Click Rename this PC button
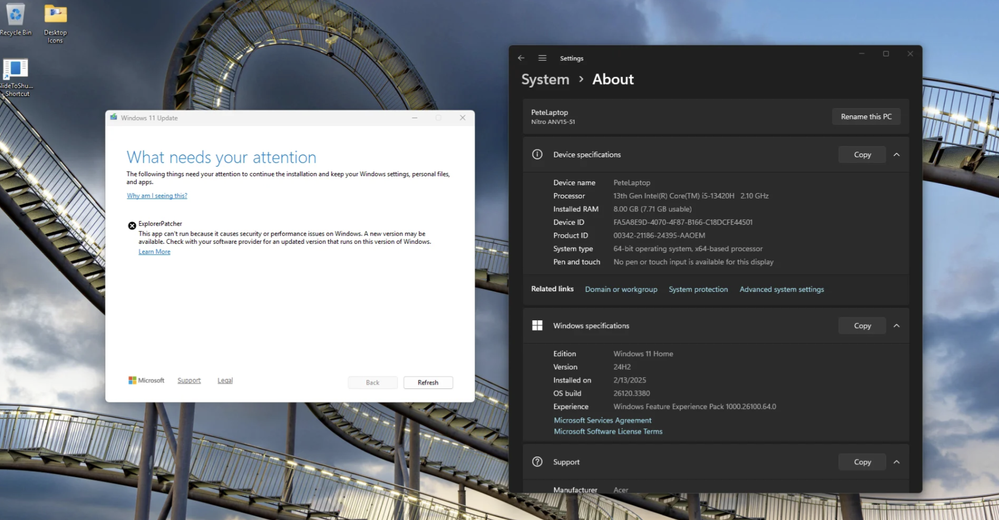This screenshot has width=999, height=520. point(866,117)
